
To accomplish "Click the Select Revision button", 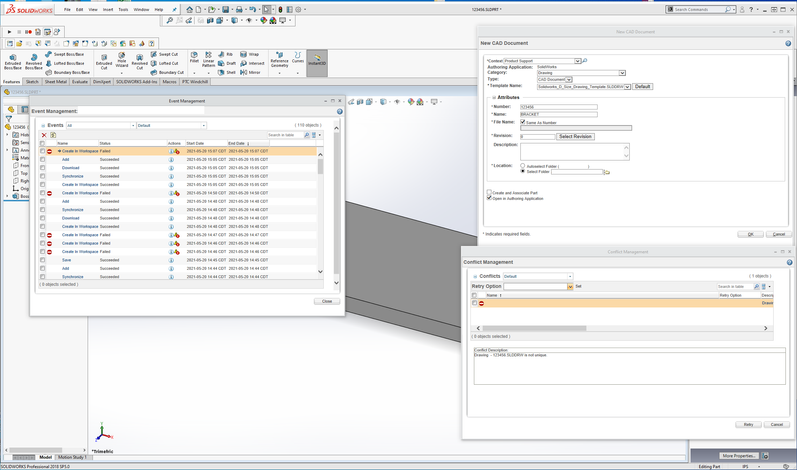I will tap(576, 136).
